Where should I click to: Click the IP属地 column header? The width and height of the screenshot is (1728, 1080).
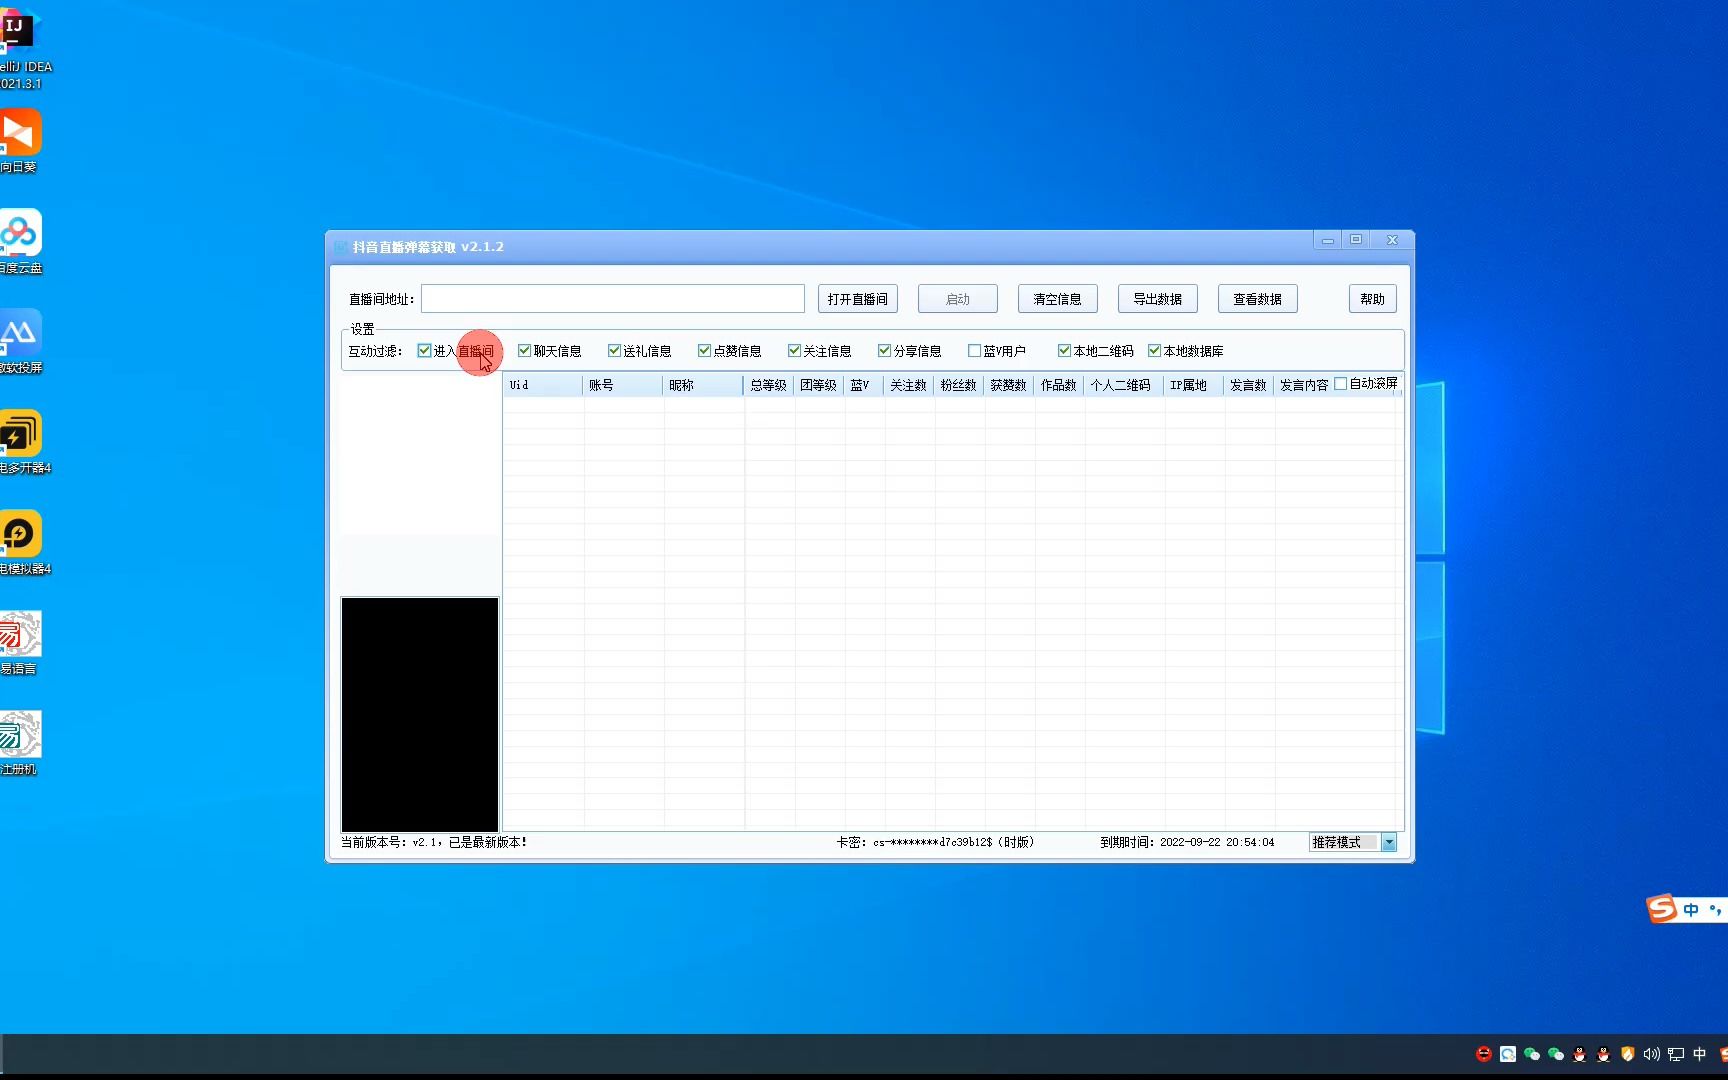[1194, 385]
